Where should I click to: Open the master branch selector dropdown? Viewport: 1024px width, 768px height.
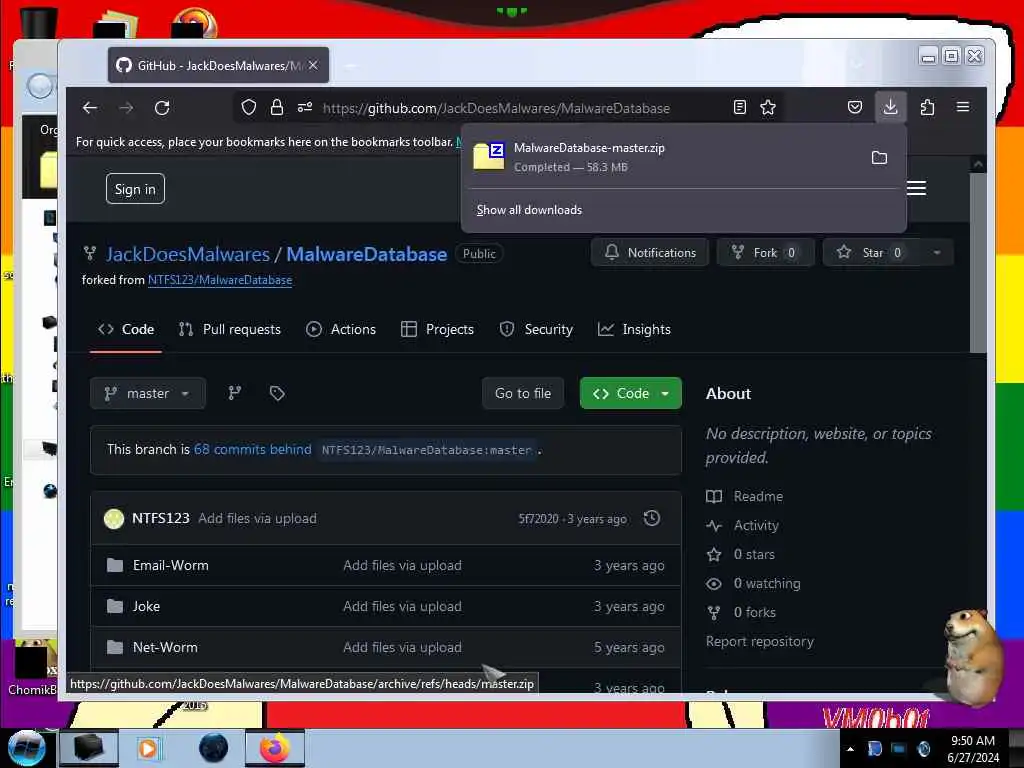coord(148,393)
